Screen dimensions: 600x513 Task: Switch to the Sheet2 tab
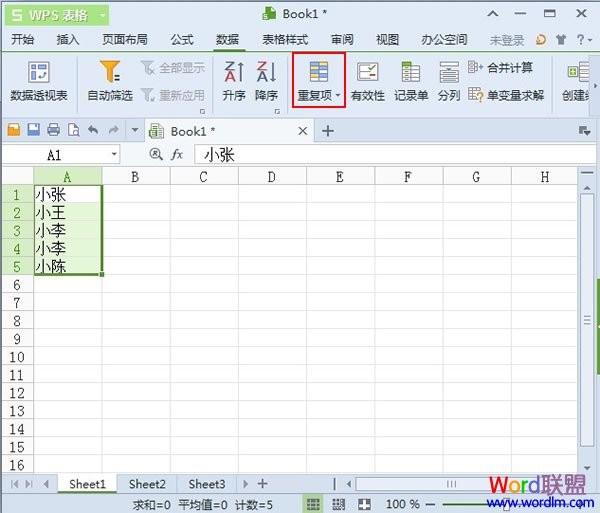(147, 484)
